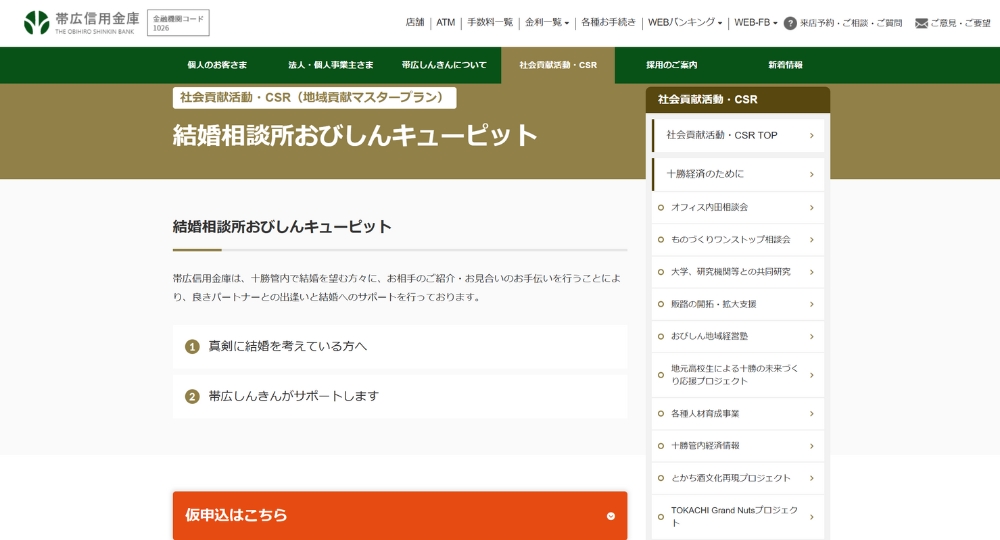Open とかち酒文化再現プロジェクト sidebar link
The height and width of the screenshot is (540, 1000).
(x=738, y=478)
